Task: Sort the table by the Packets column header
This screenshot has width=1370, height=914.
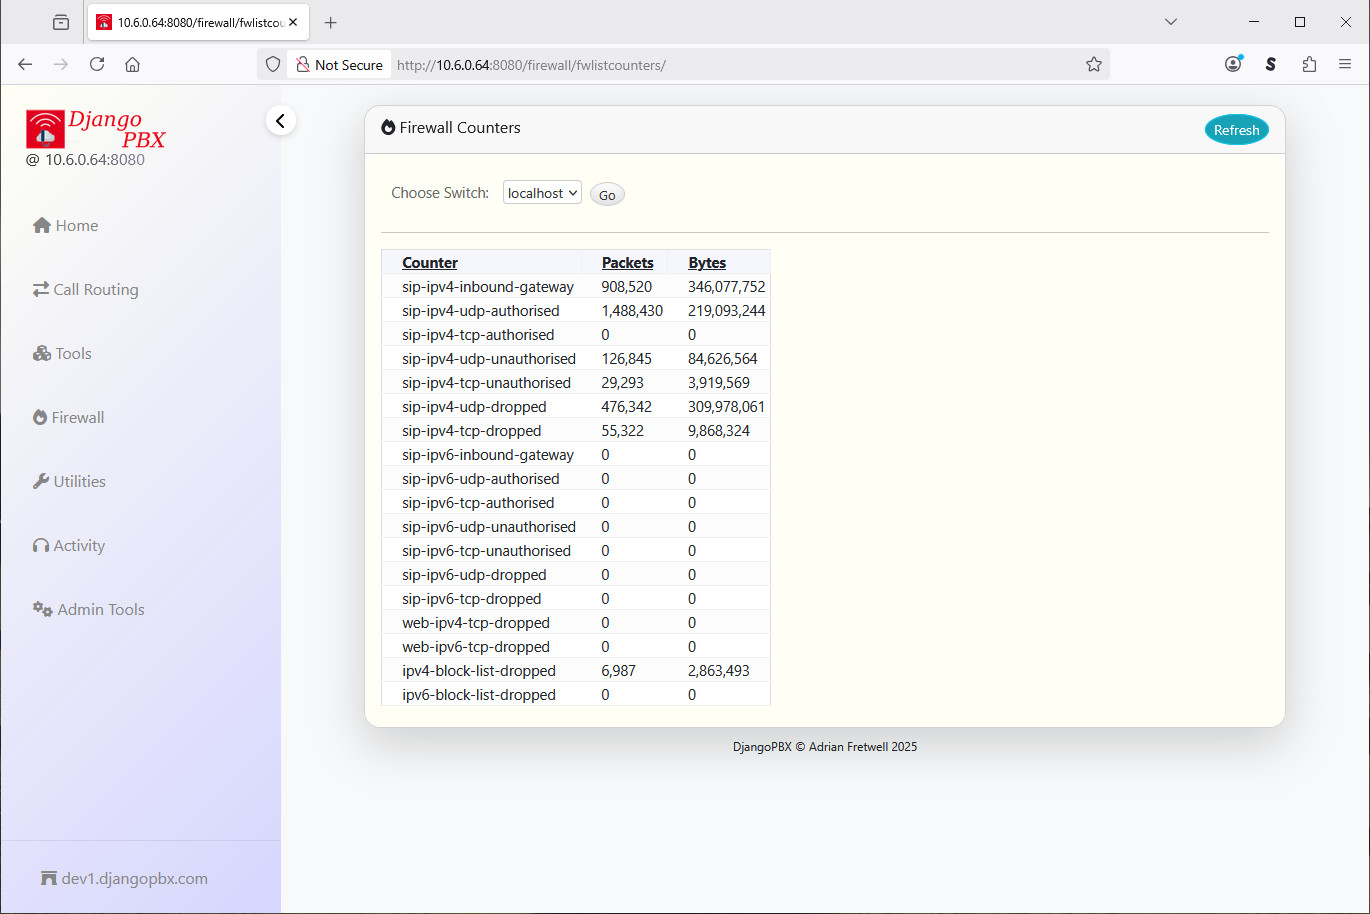Action: tap(627, 263)
